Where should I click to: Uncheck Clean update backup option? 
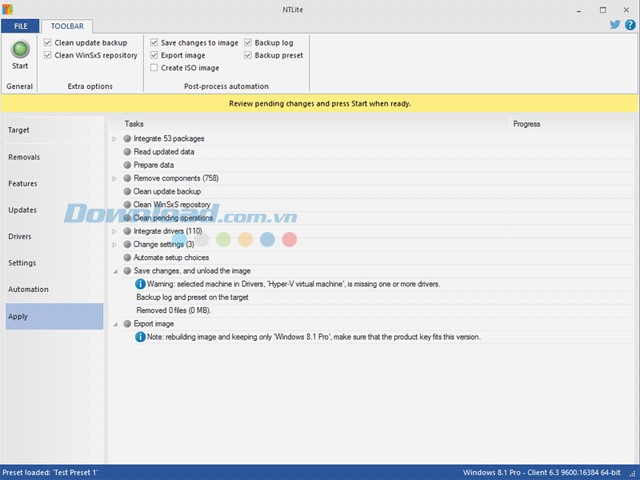coord(48,43)
